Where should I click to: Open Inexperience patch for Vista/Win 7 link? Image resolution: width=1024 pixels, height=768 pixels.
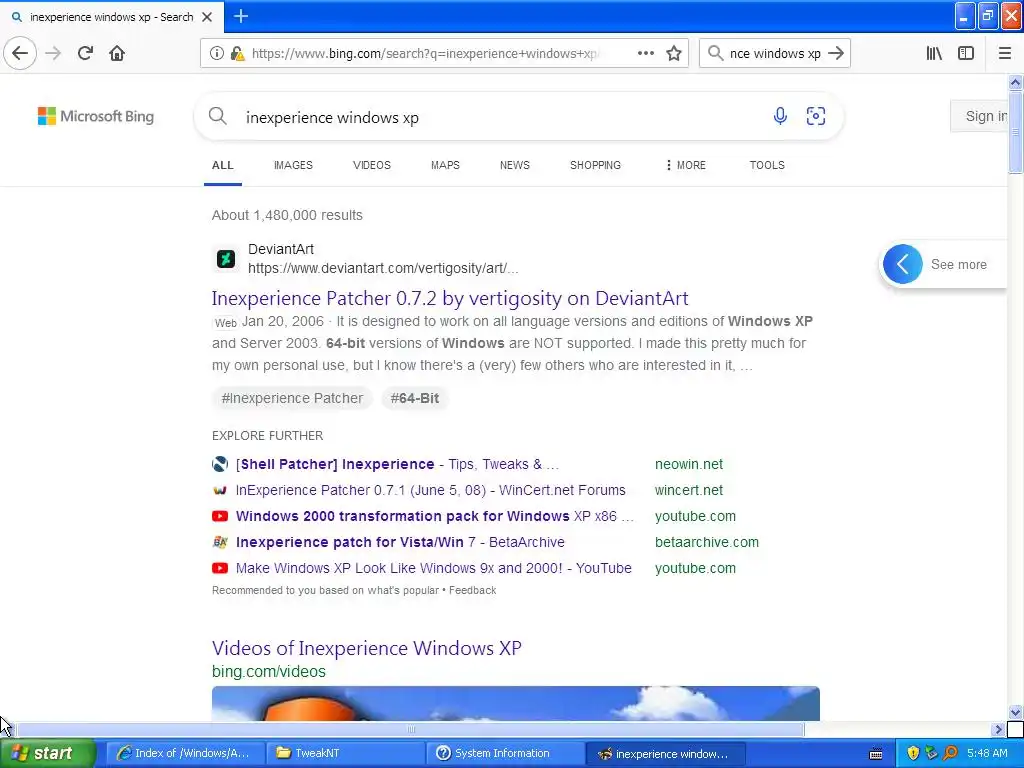click(400, 542)
